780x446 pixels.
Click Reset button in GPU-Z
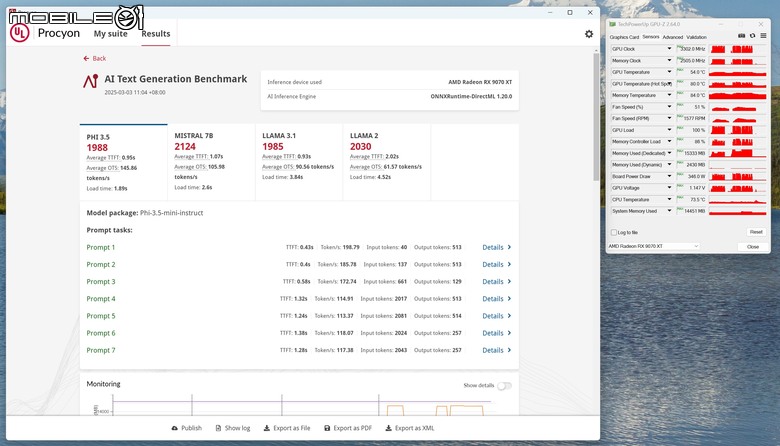click(756, 232)
